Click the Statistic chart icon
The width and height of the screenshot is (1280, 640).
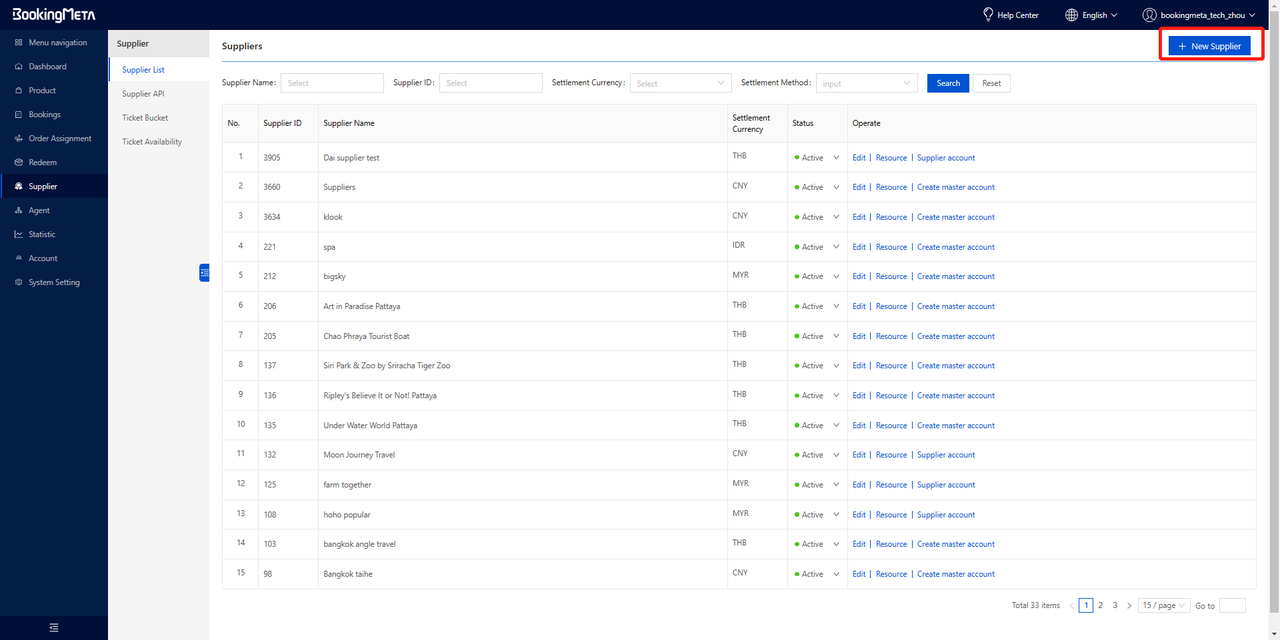[x=19, y=235]
